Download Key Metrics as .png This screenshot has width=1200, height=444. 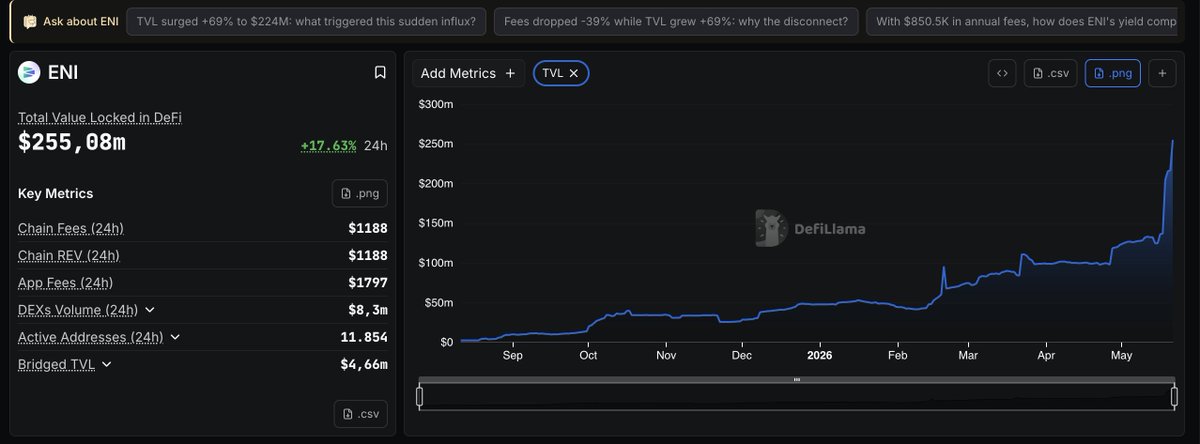(360, 193)
